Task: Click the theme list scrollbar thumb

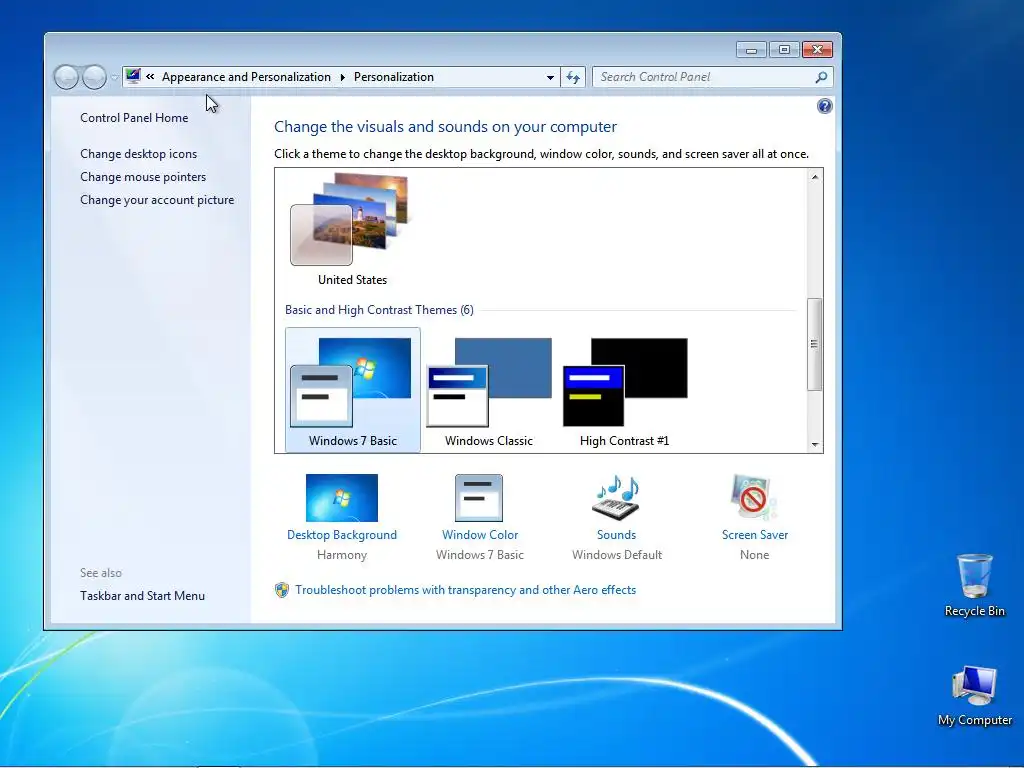Action: coord(814,344)
